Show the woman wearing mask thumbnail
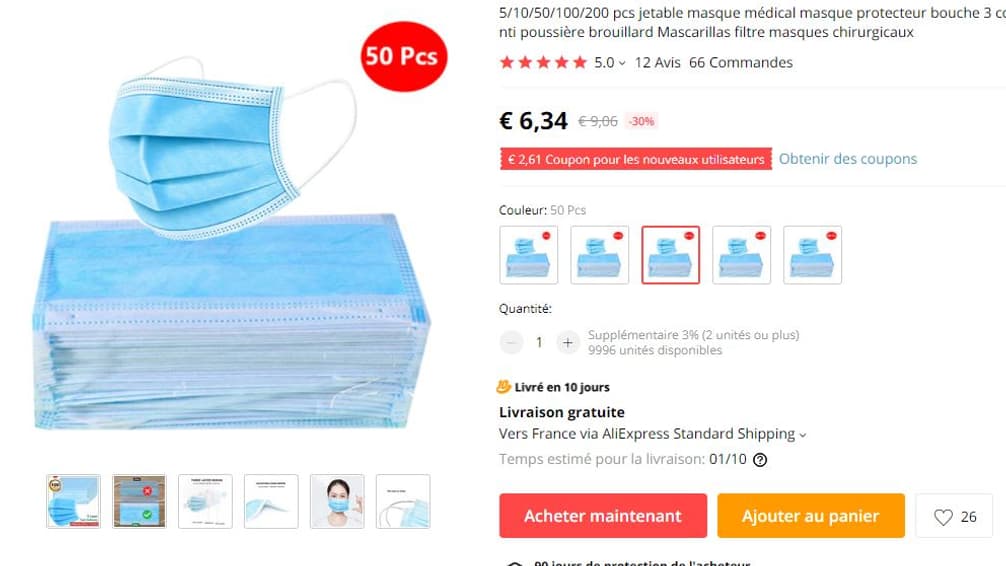Image resolution: width=1006 pixels, height=566 pixels. click(x=337, y=501)
